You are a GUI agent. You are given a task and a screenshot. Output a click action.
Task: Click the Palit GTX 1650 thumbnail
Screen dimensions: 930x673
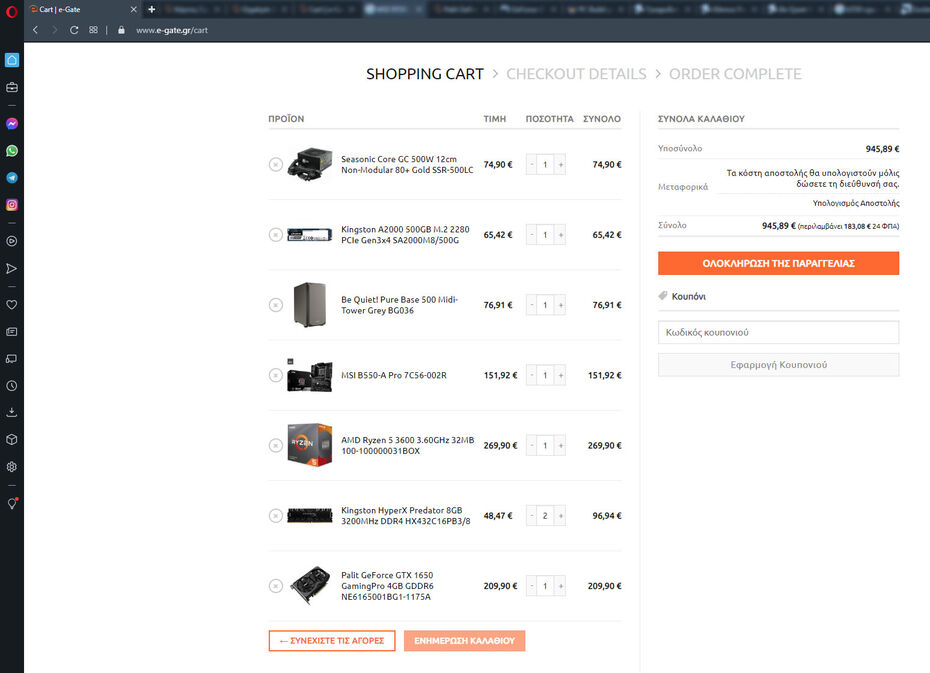coord(310,585)
